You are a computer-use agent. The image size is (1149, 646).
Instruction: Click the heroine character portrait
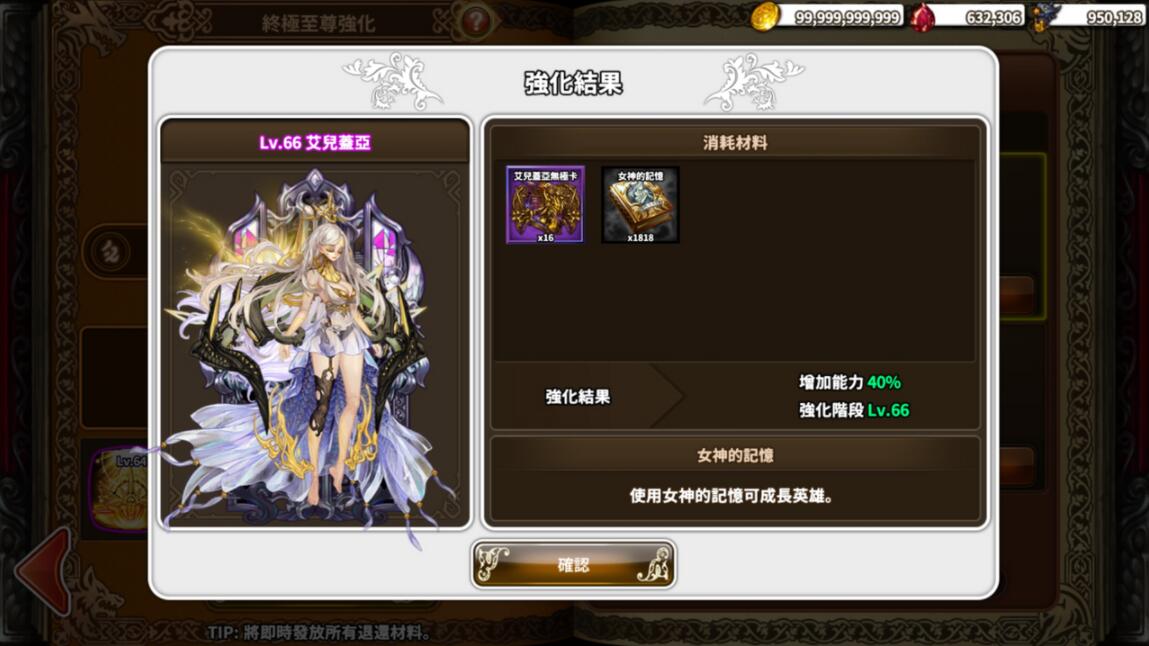tap(315, 346)
